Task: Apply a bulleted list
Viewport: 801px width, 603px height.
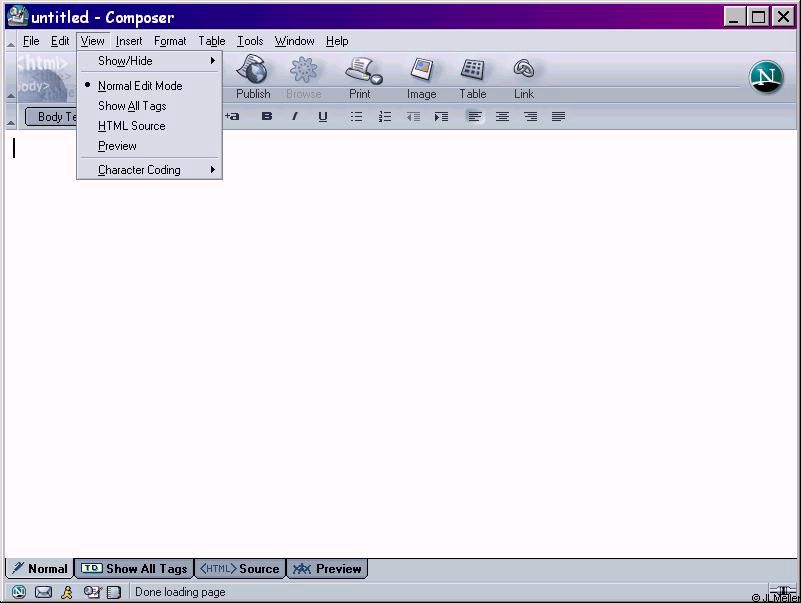Action: coord(356,117)
